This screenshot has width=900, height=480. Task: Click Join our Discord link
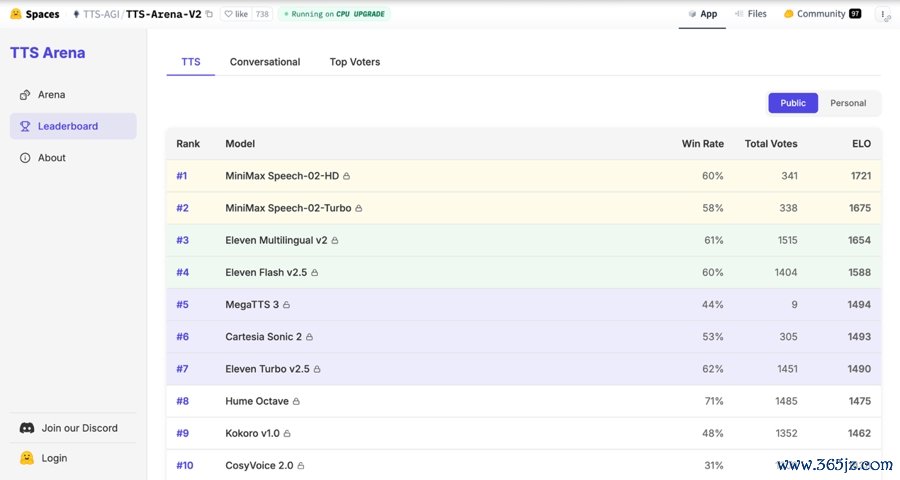point(79,428)
